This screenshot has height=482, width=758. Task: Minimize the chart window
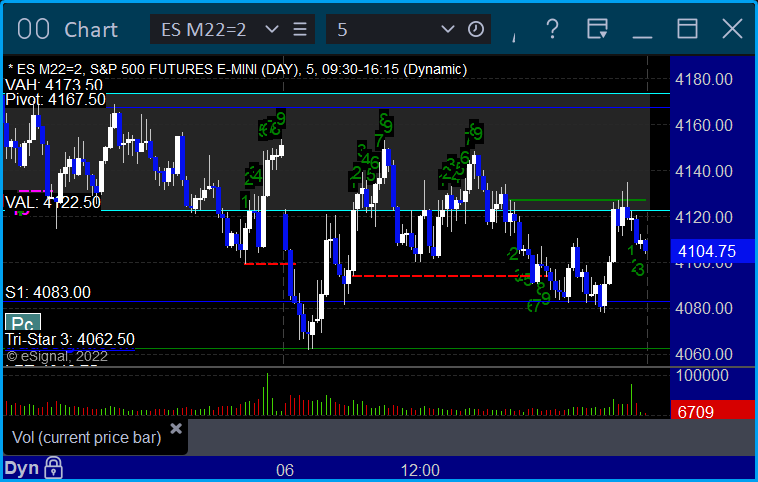642,36
